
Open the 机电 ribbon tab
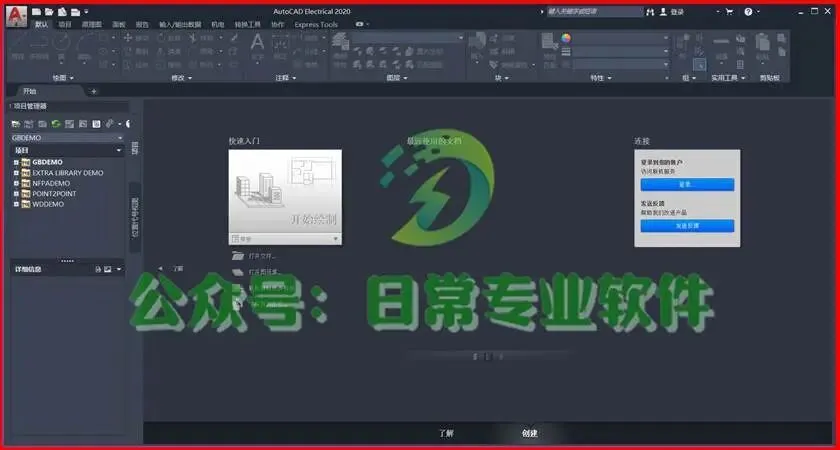click(218, 25)
